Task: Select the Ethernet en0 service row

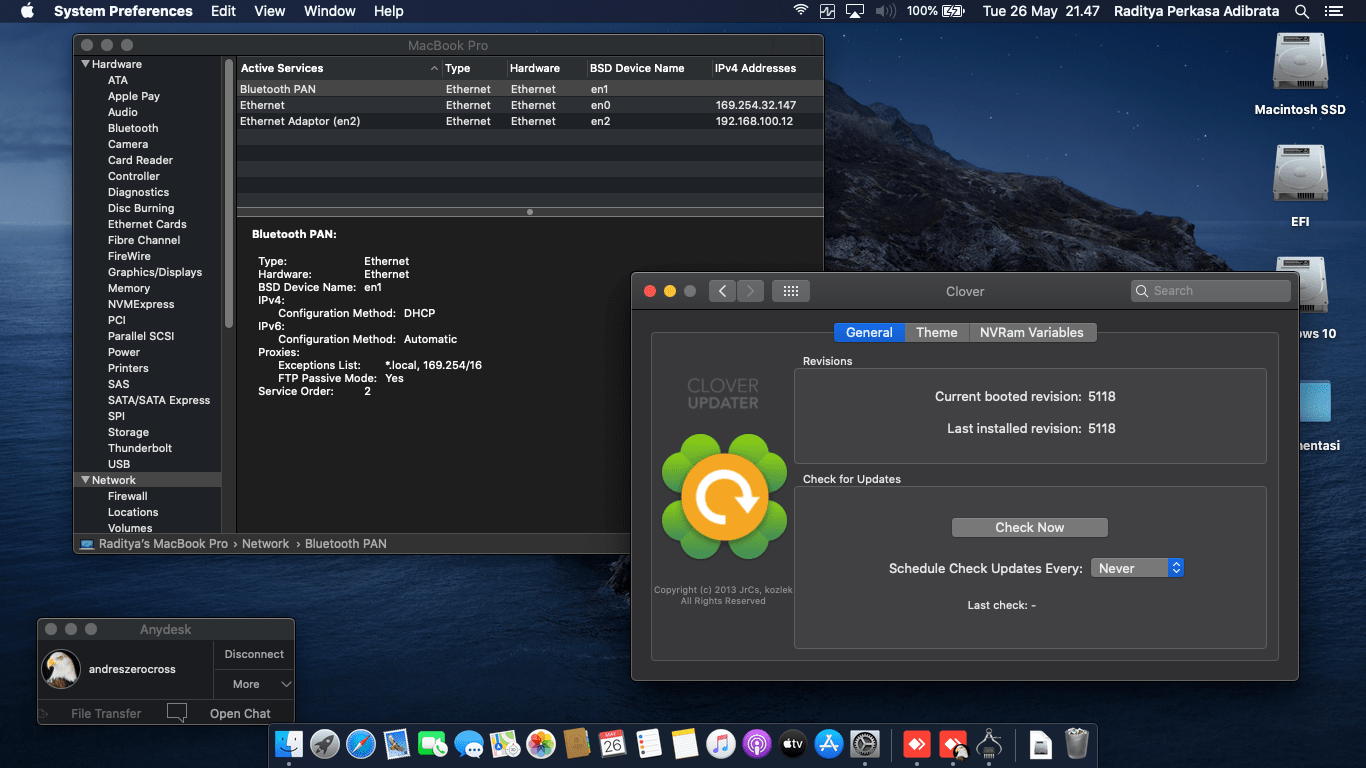Action: [529, 105]
